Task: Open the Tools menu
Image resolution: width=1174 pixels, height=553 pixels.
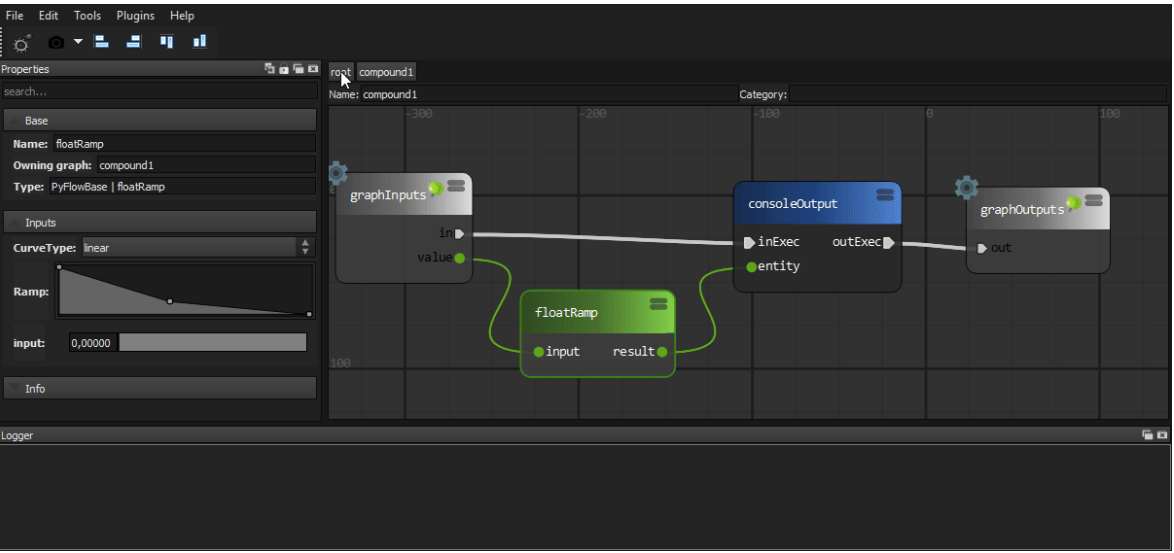Action: click(x=88, y=15)
